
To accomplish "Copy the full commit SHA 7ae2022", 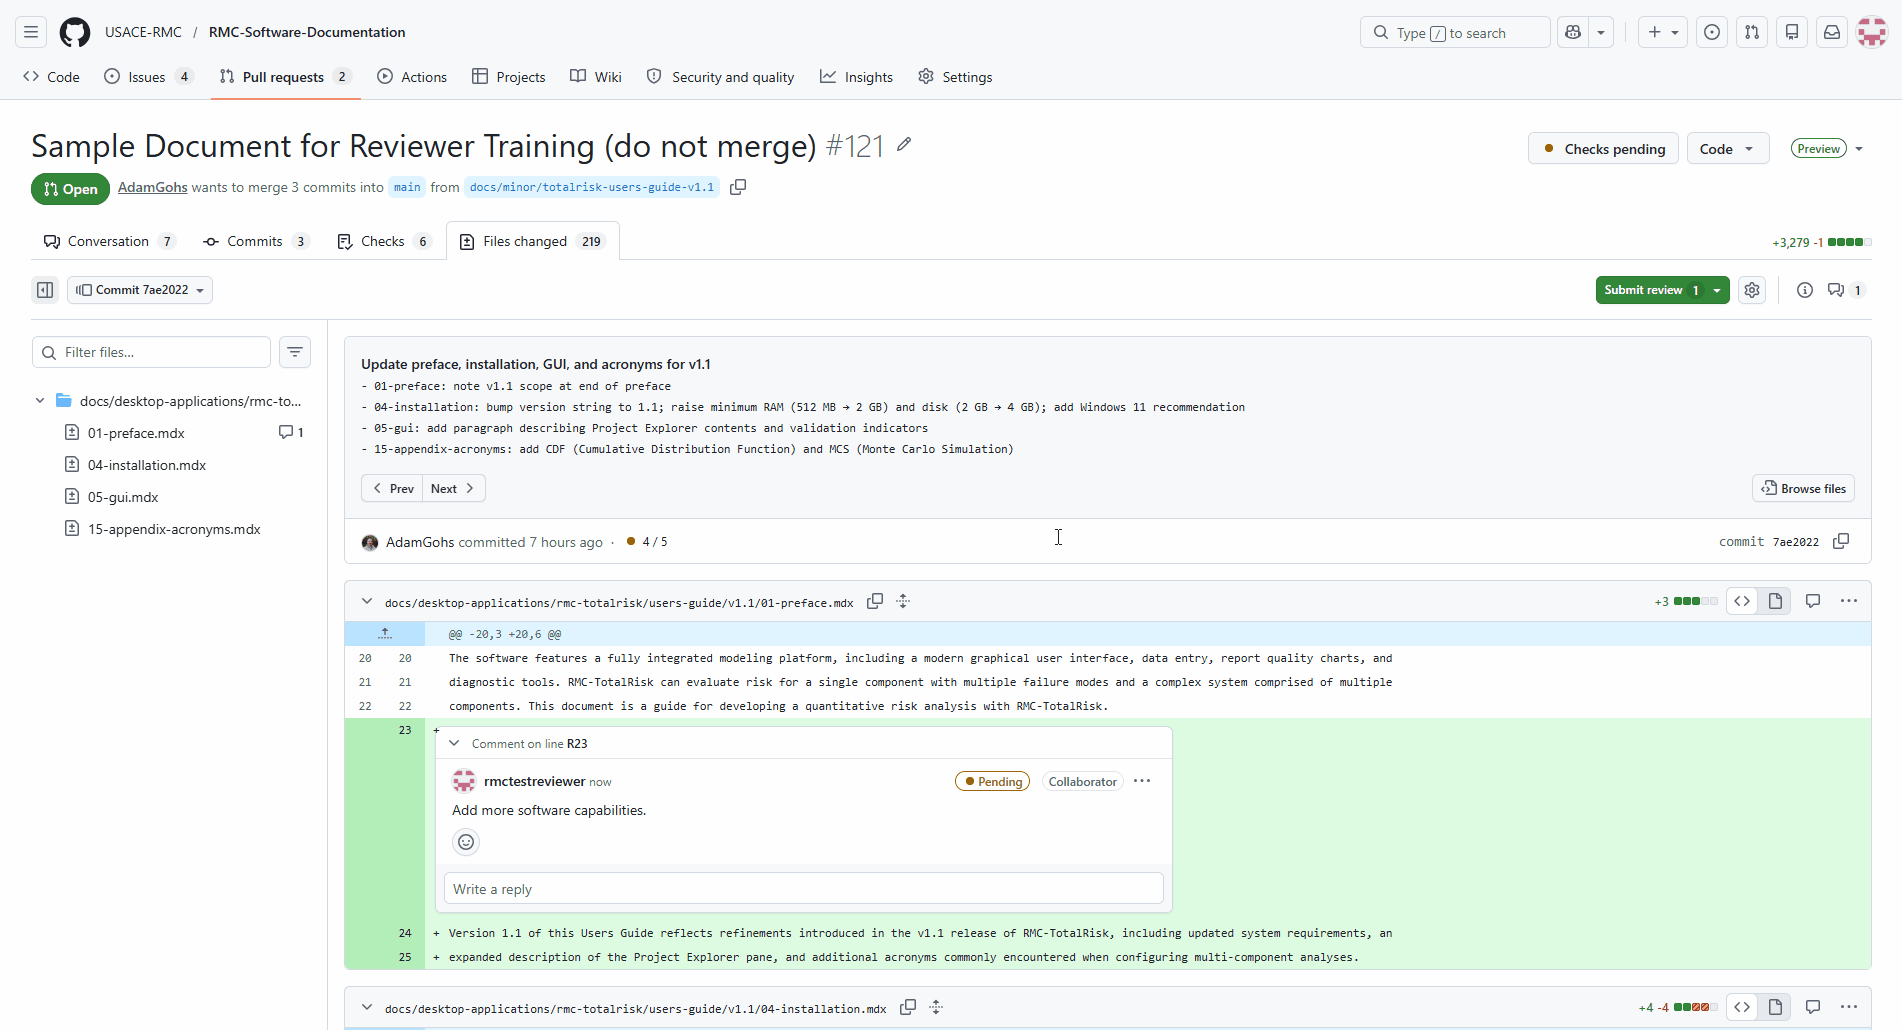I will (1841, 541).
